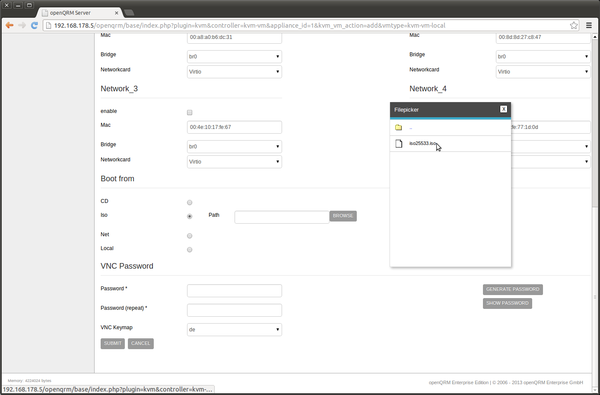Open Networkcard dropdown above Network_3 heading

point(234,72)
